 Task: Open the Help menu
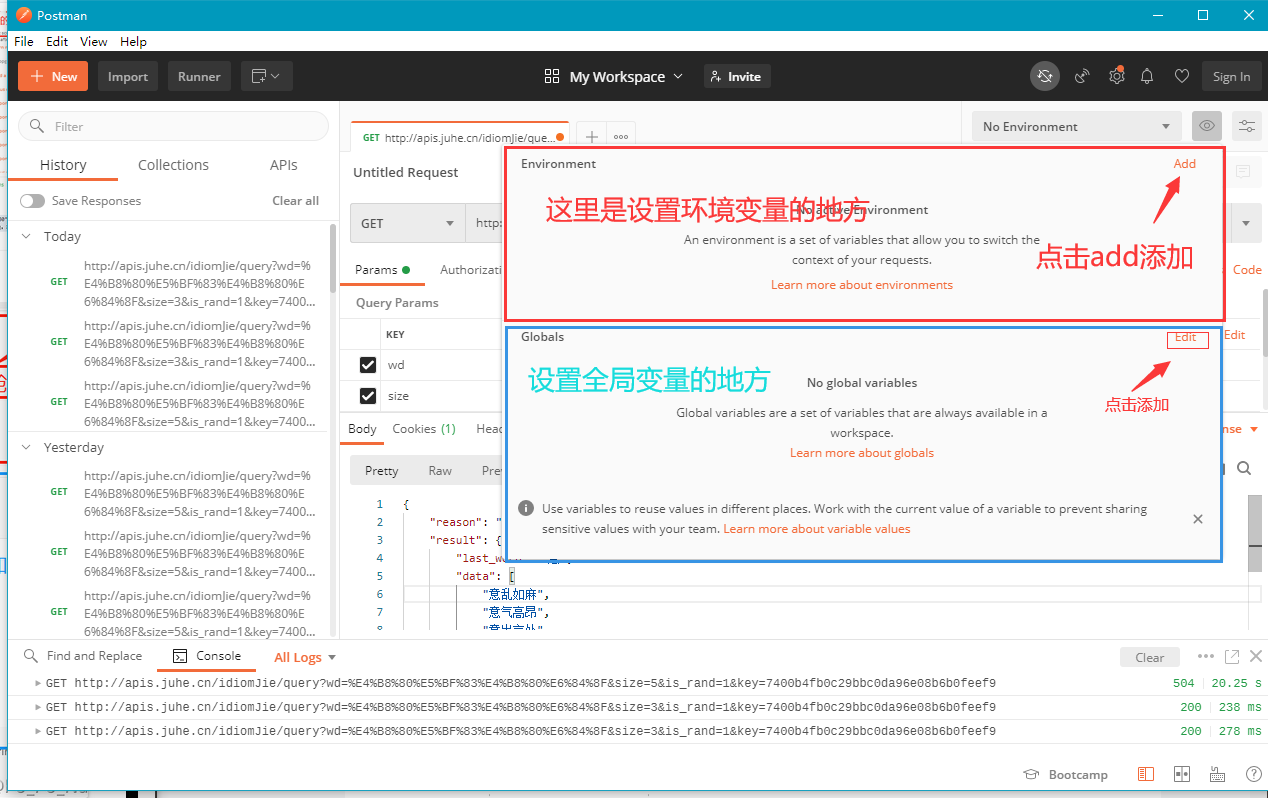click(133, 41)
